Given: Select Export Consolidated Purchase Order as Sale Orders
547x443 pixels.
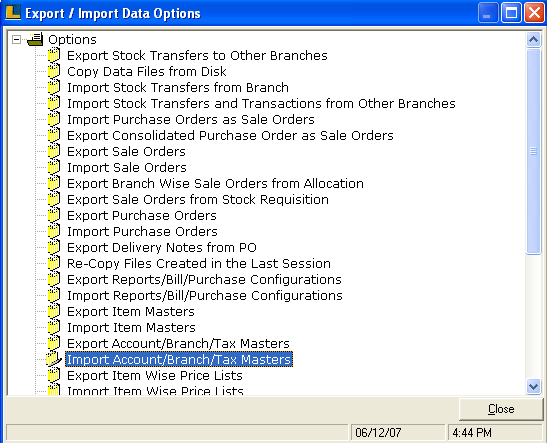Looking at the screenshot, I should tap(230, 135).
